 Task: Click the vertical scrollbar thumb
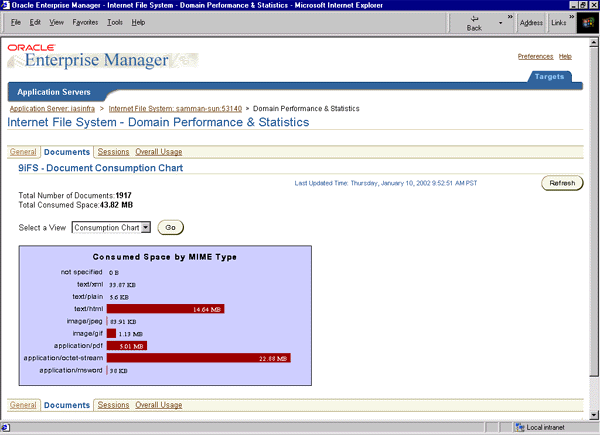coord(594,212)
